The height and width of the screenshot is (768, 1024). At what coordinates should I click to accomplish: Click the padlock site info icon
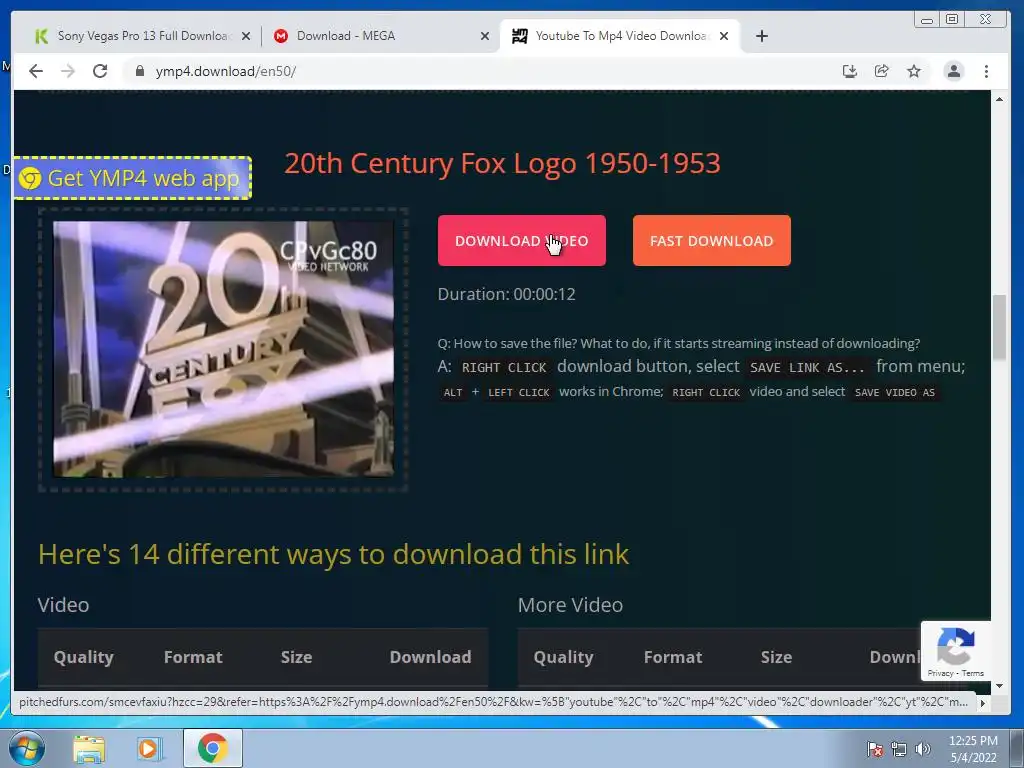139,71
